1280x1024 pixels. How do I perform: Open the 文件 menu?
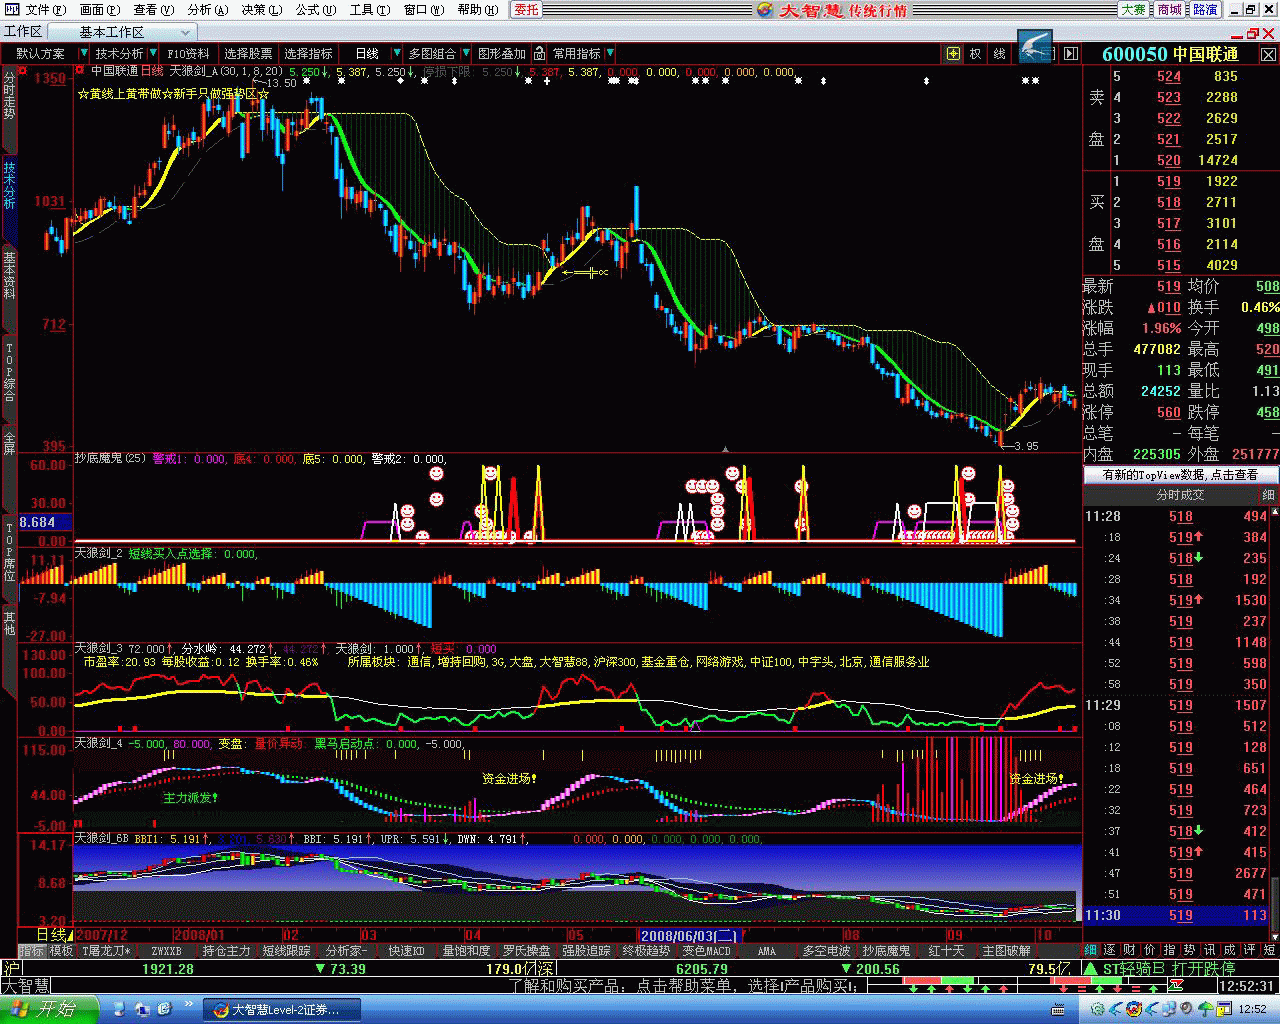(x=45, y=9)
